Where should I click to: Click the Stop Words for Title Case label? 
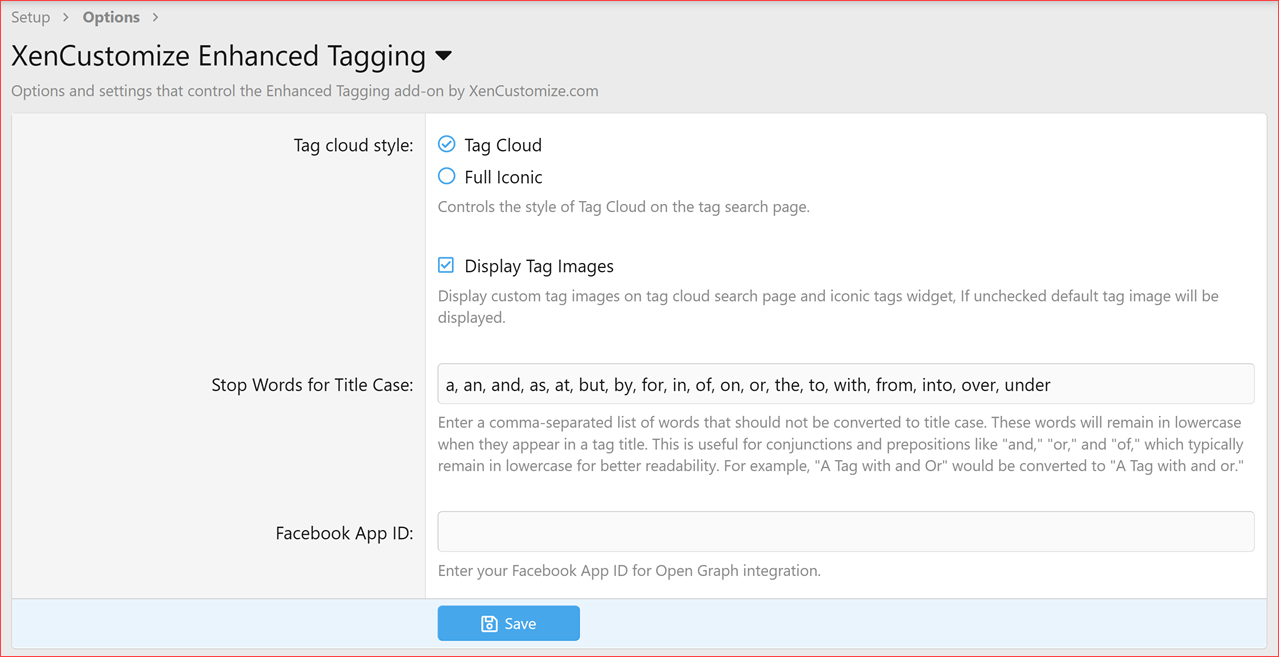(312, 384)
